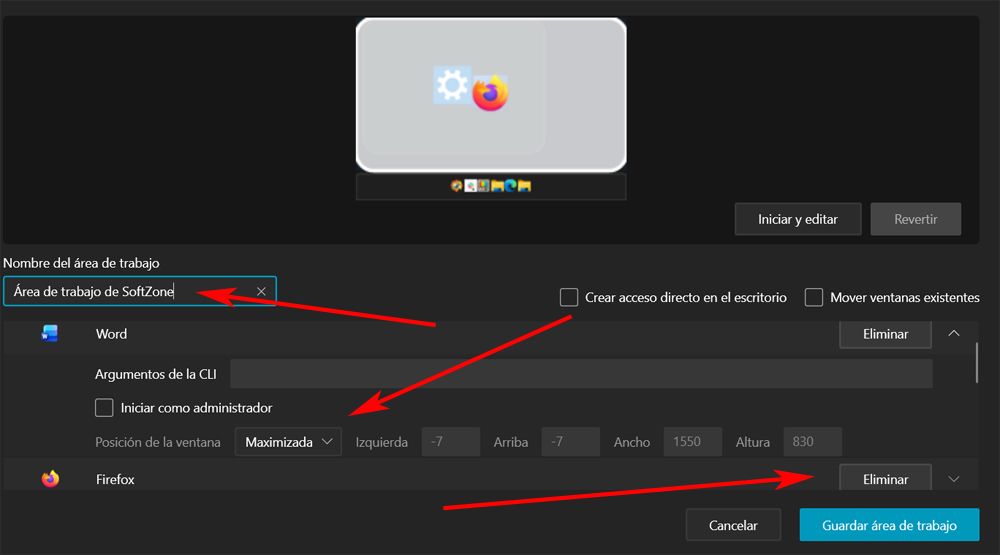
Task: Click the app list vertical scrollbar
Action: tap(976, 362)
